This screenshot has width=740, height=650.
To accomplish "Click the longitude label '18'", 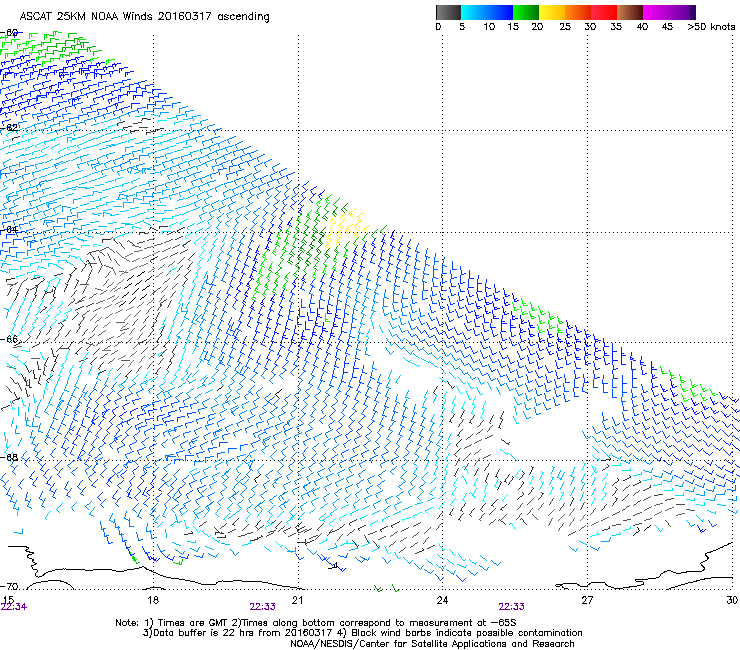I will coord(153,600).
